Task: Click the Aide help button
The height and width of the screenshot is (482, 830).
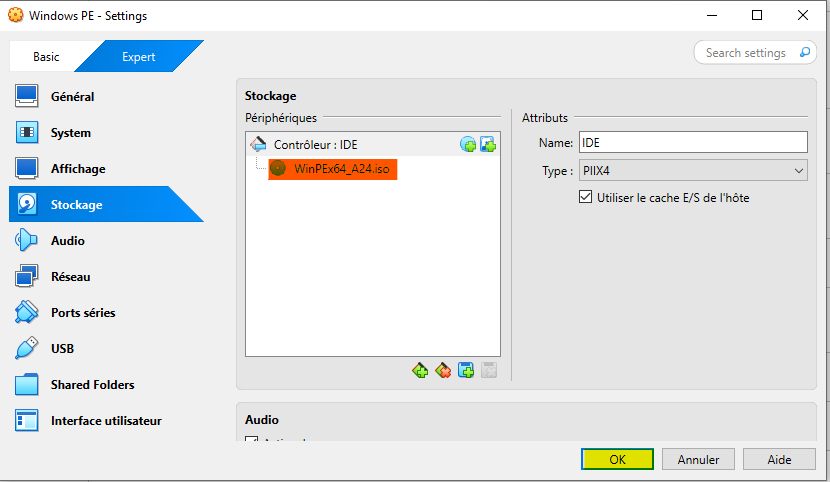Action: pyautogui.click(x=779, y=460)
